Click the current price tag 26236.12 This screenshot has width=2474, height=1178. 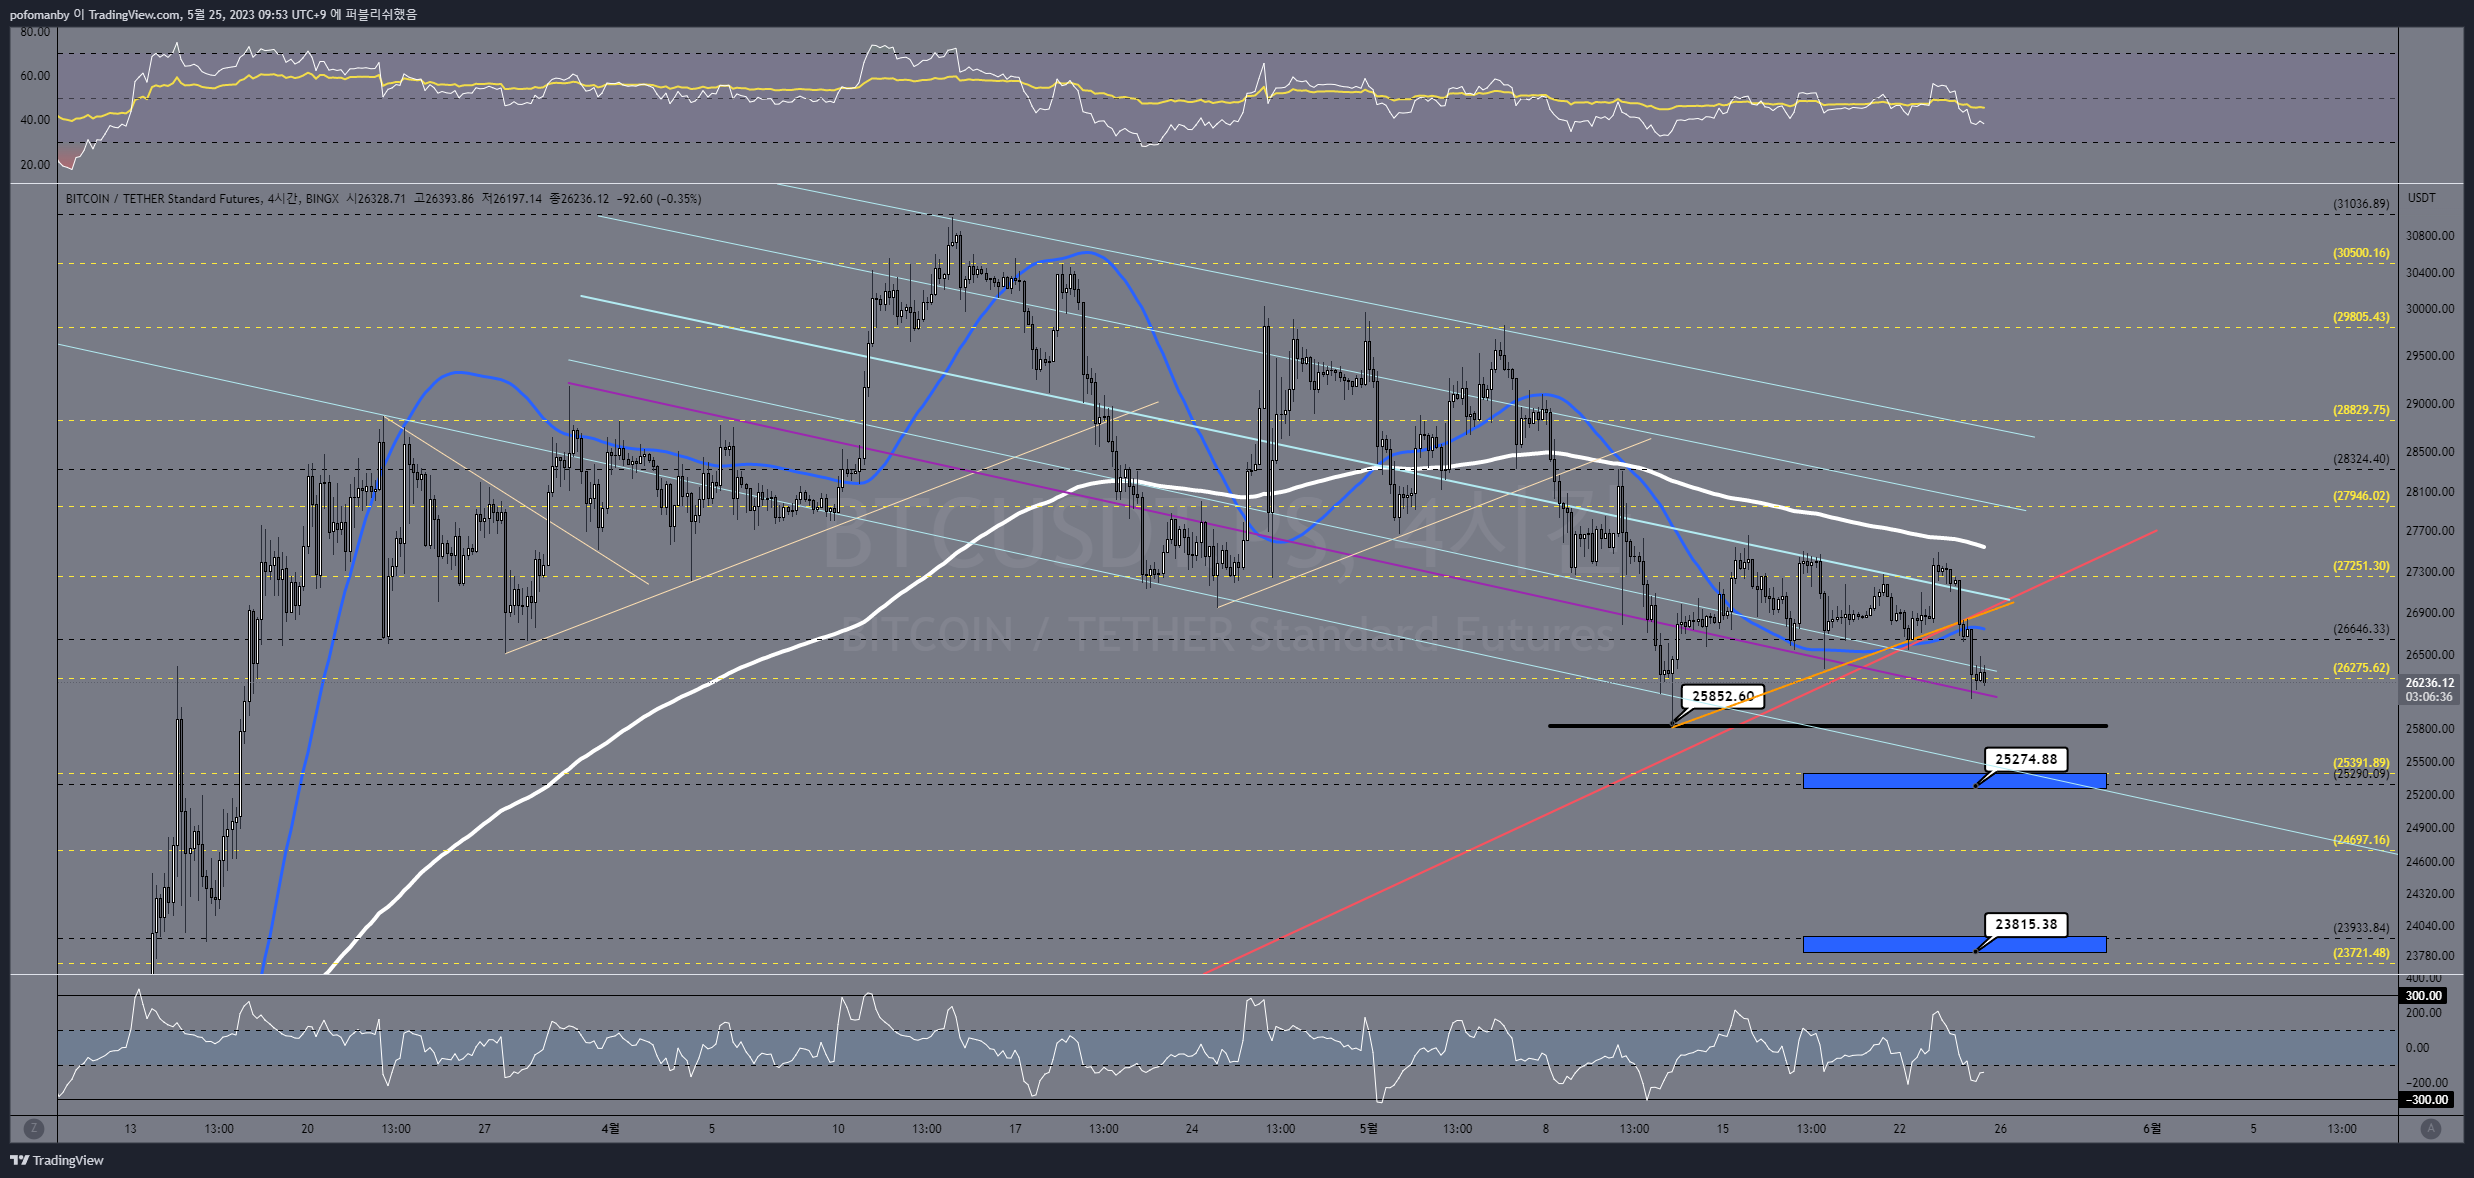pos(2430,683)
